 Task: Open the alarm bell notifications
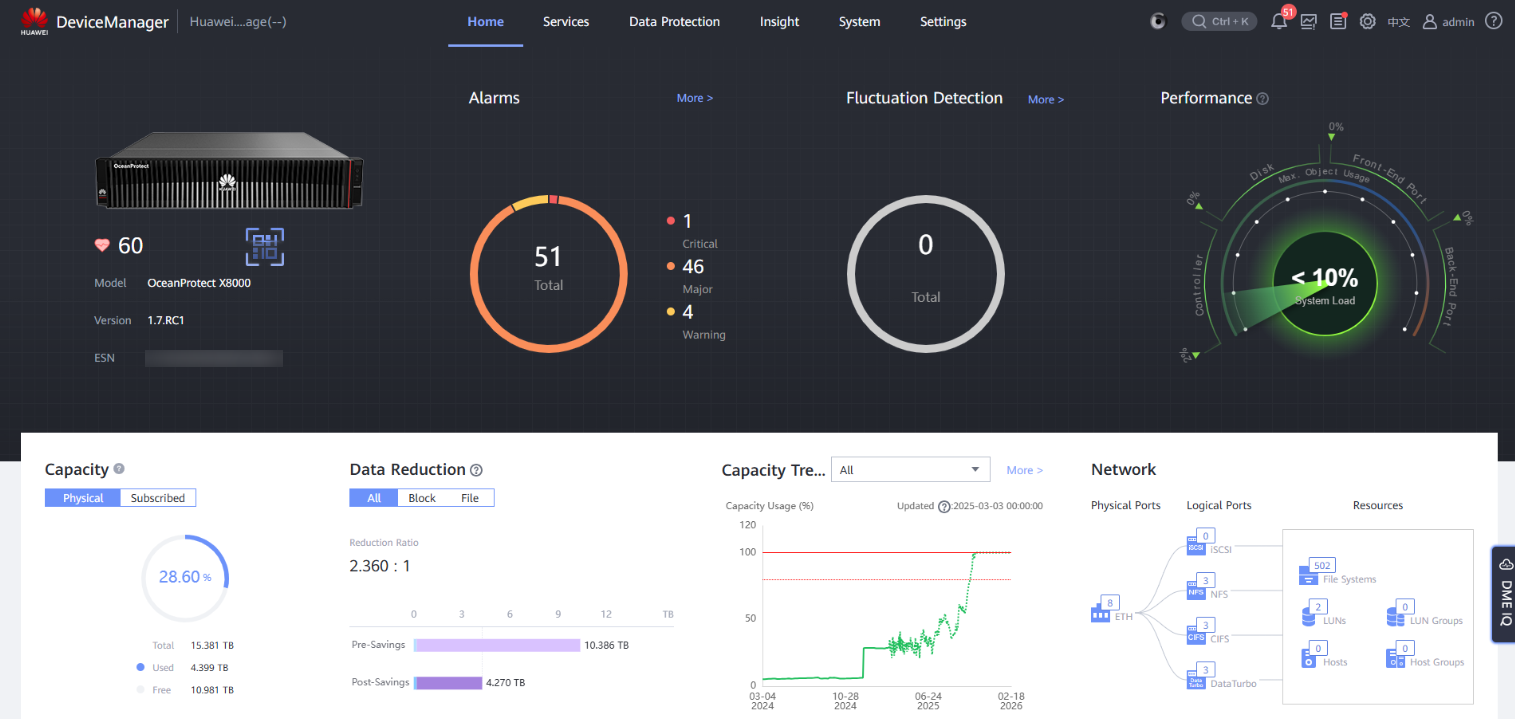point(1279,21)
